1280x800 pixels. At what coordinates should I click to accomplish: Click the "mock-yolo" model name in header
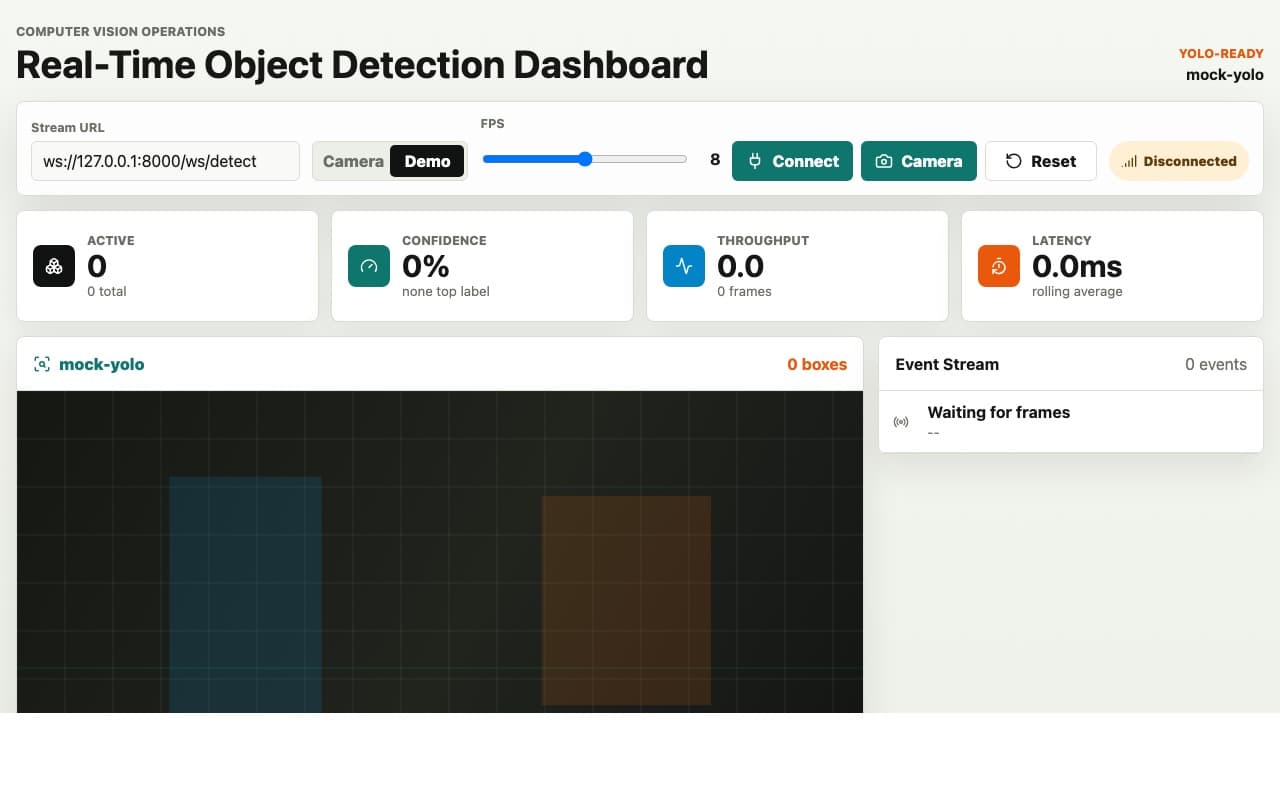click(x=1225, y=75)
